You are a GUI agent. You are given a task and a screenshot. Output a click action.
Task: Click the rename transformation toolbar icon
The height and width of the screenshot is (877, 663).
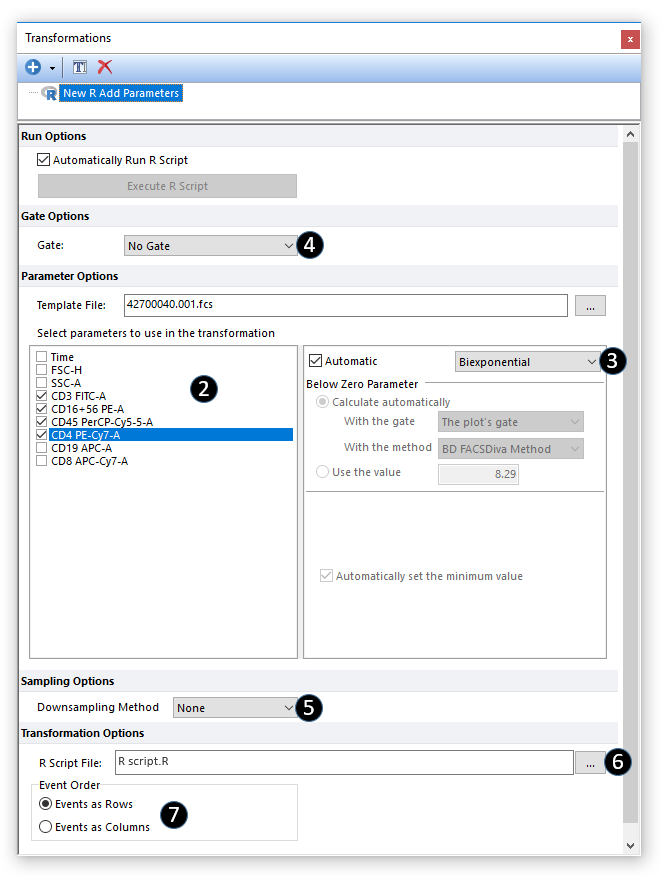click(x=80, y=67)
